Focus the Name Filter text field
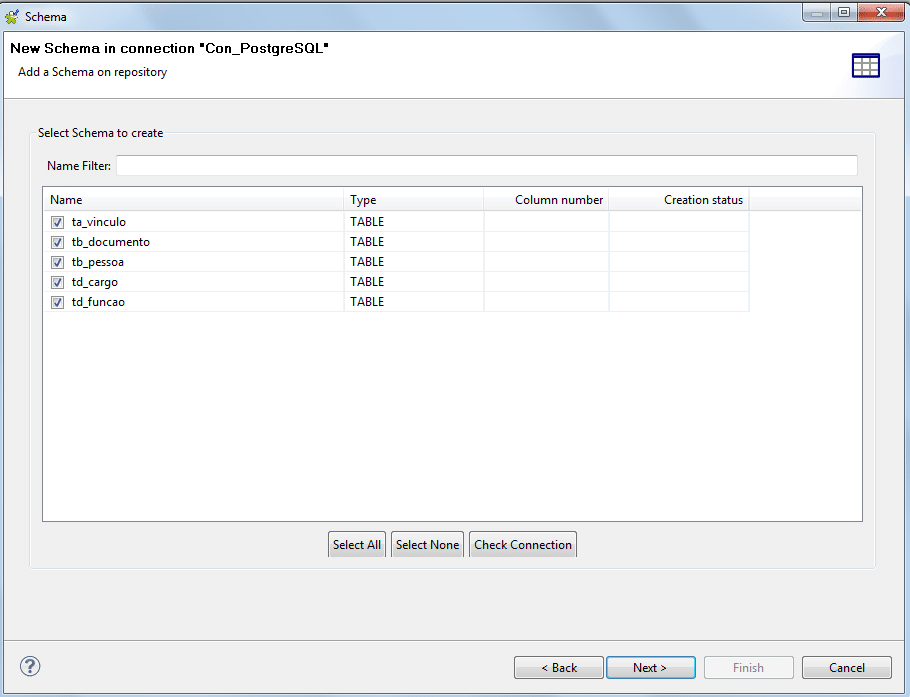 (486, 166)
